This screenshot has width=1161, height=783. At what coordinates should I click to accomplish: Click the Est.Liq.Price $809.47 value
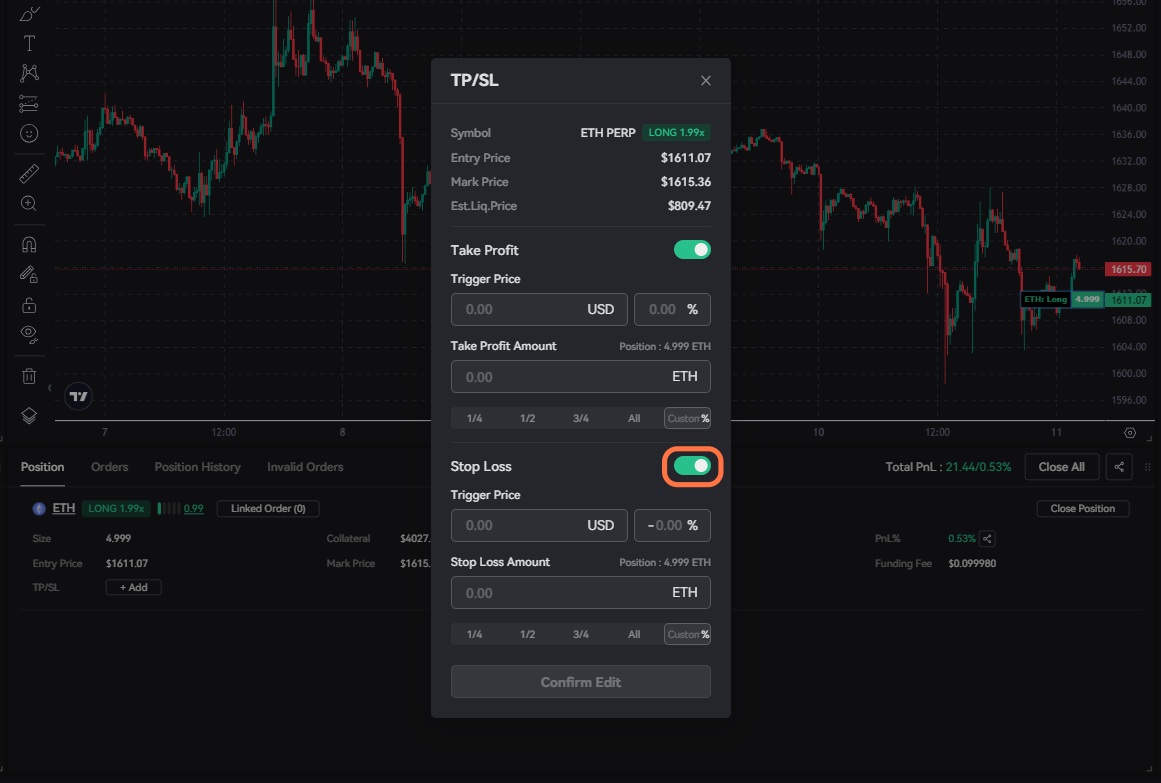(x=689, y=206)
